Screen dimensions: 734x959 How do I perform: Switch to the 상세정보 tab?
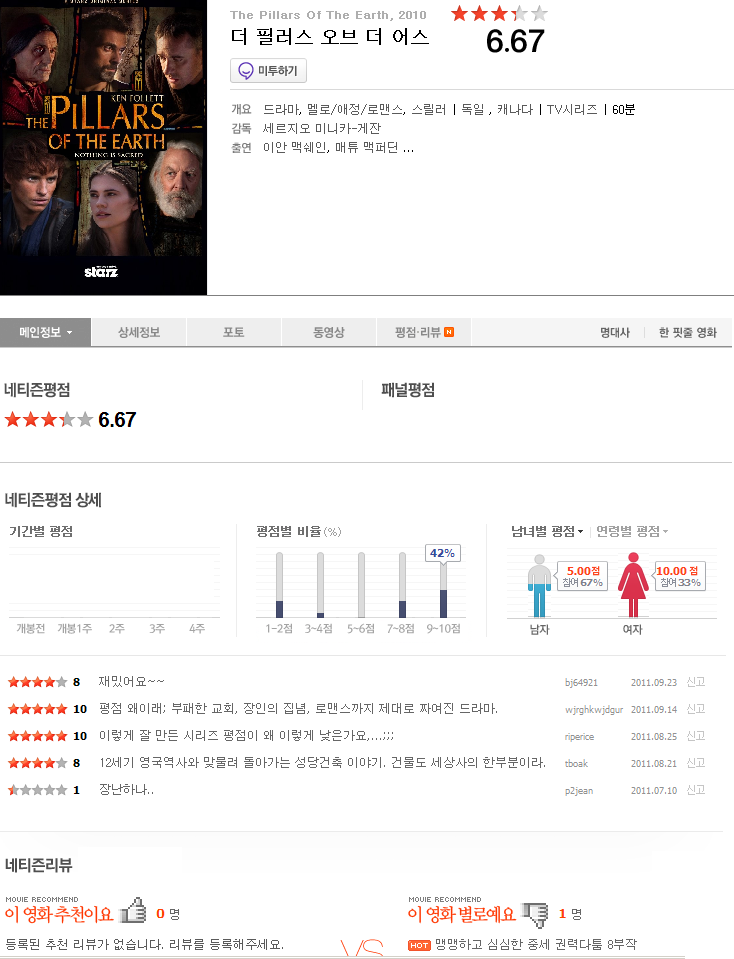139,332
